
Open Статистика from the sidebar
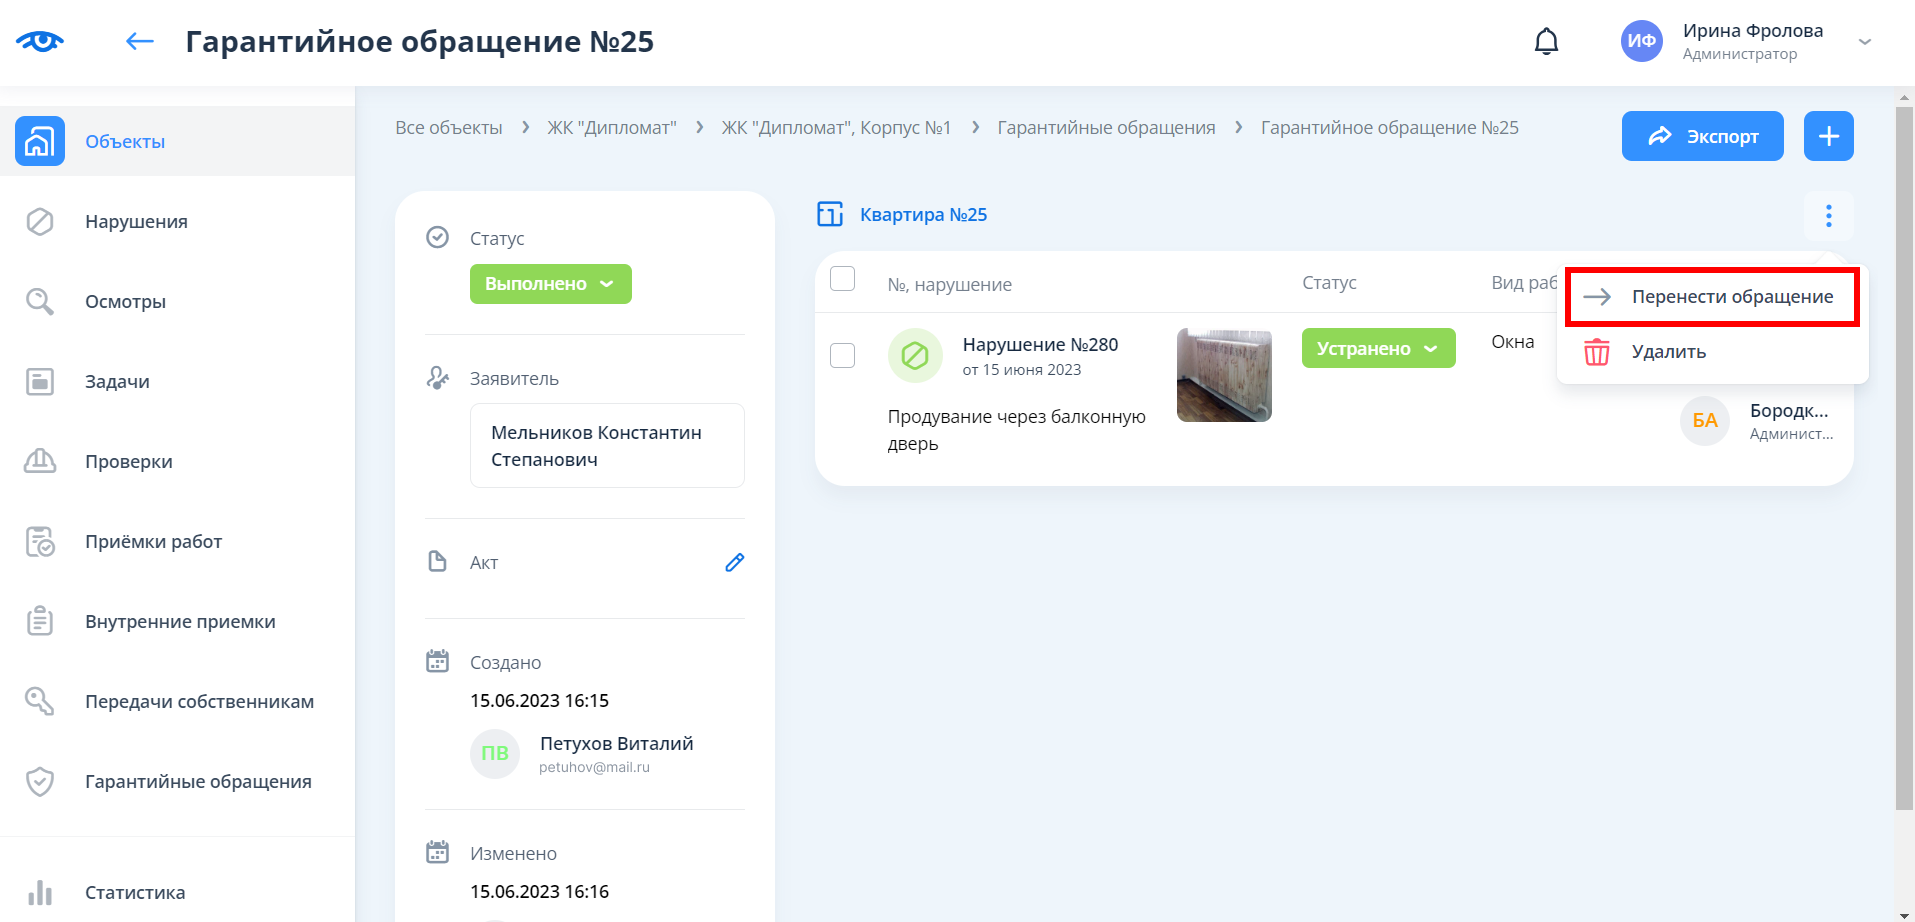pyautogui.click(x=135, y=892)
